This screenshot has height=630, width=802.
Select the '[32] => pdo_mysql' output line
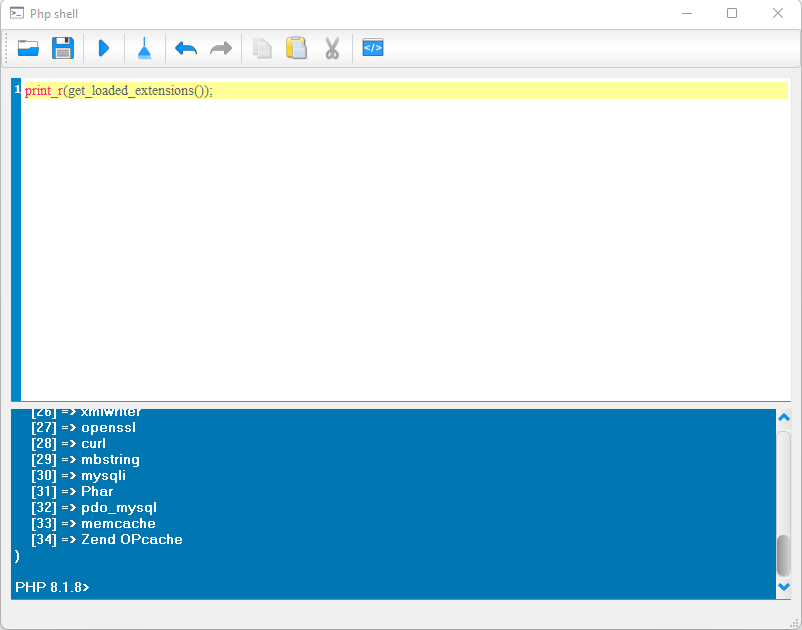coord(94,507)
